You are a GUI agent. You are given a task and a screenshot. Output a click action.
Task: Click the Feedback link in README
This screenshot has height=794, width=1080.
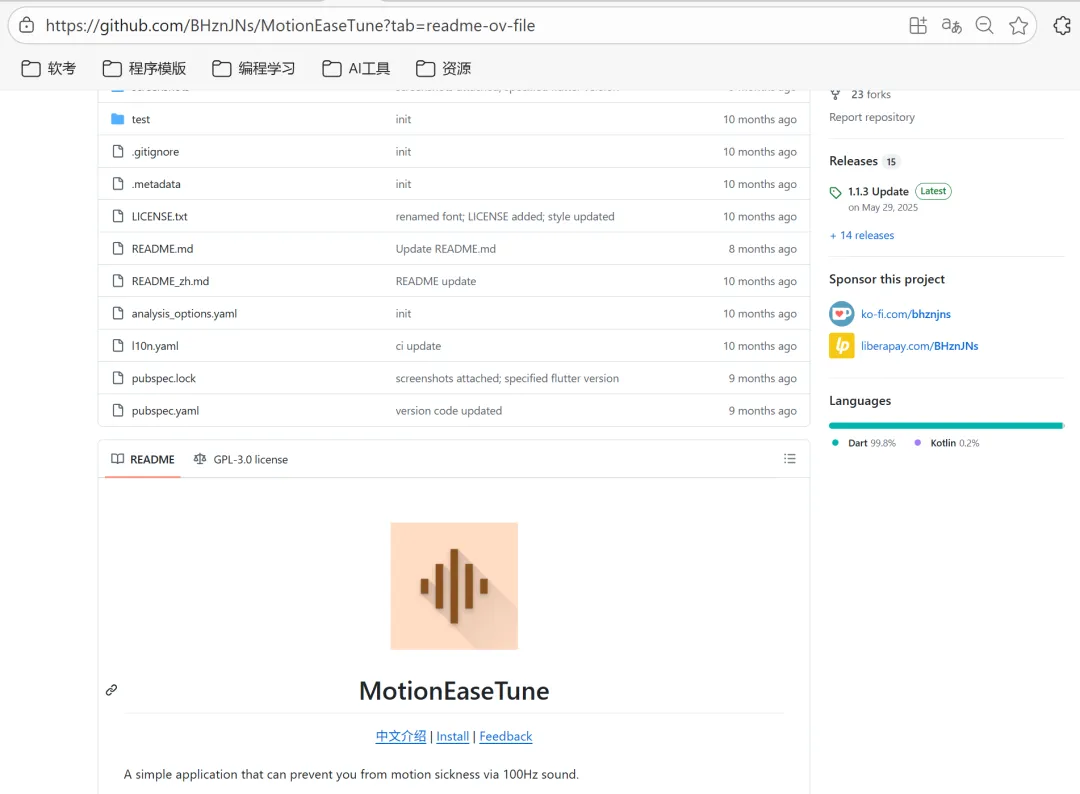(506, 736)
